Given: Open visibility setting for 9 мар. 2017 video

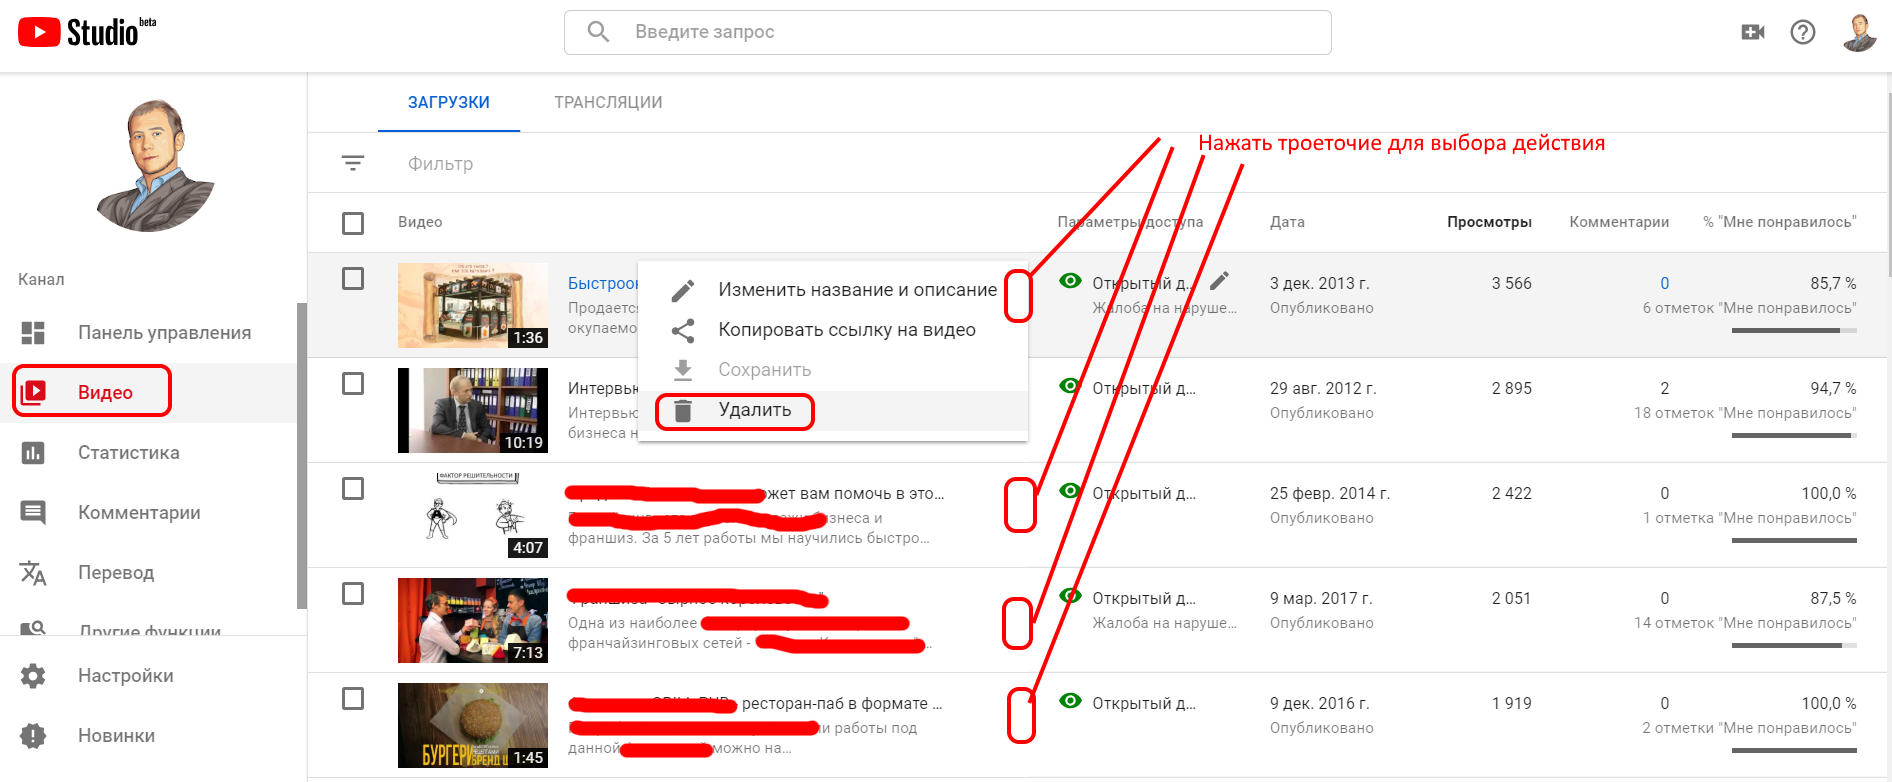Looking at the screenshot, I should click(x=1143, y=598).
